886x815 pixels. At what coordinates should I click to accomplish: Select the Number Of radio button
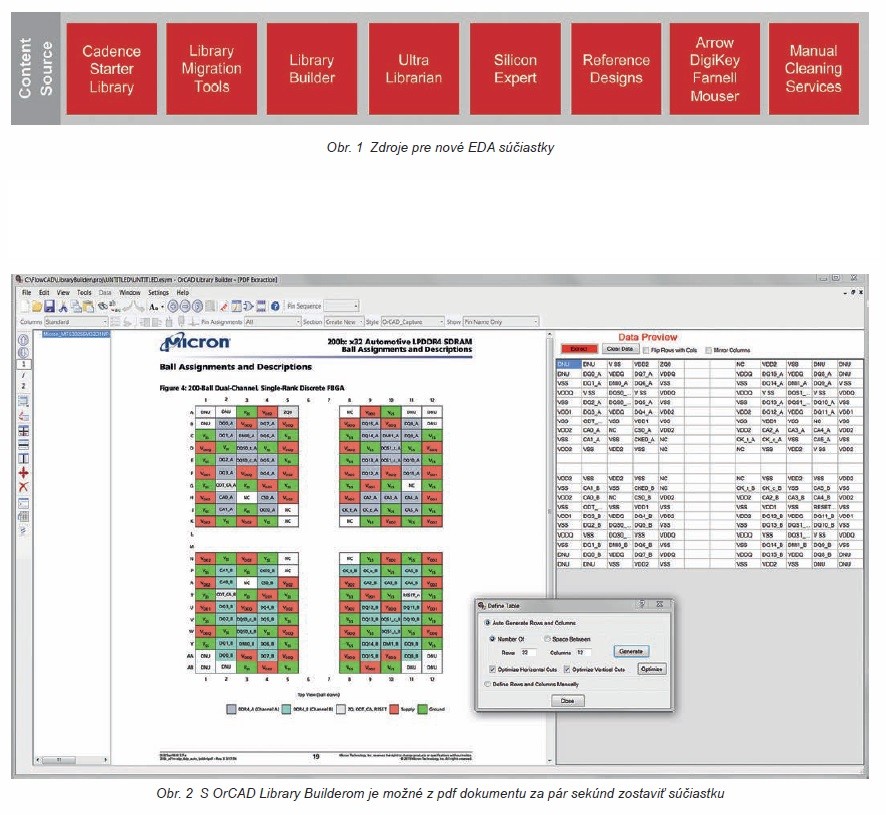[492, 639]
